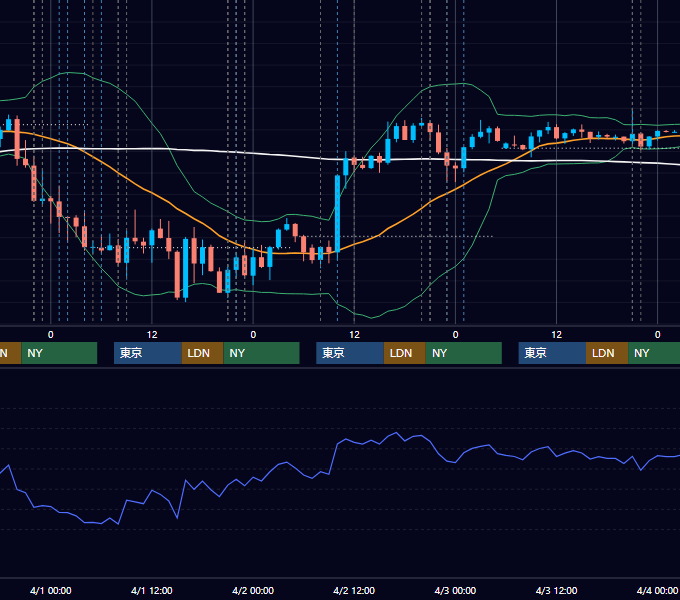
Task: Click the 4/2 12:00 time axis label
Action: 354,590
